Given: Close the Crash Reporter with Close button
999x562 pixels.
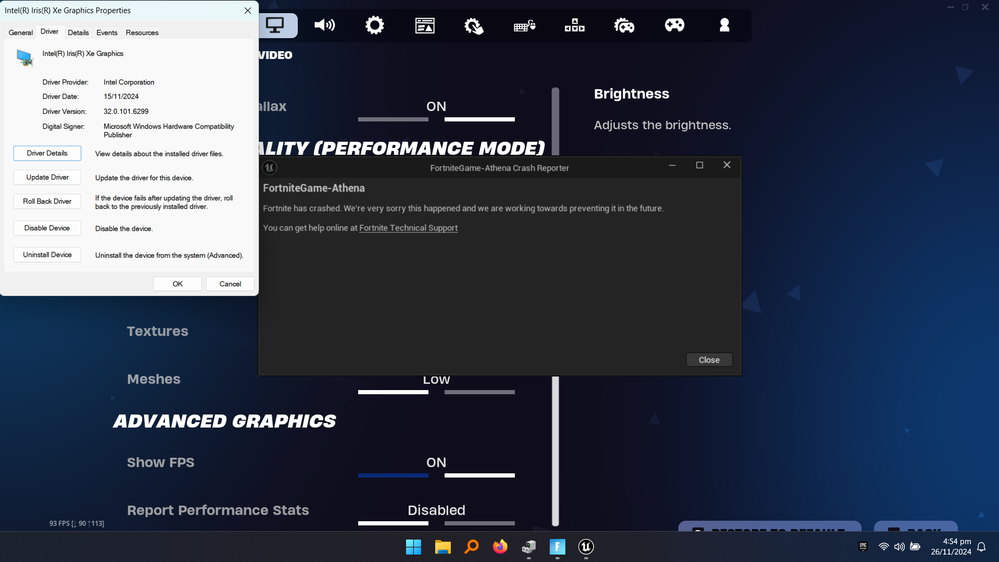Looking at the screenshot, I should 709,360.
